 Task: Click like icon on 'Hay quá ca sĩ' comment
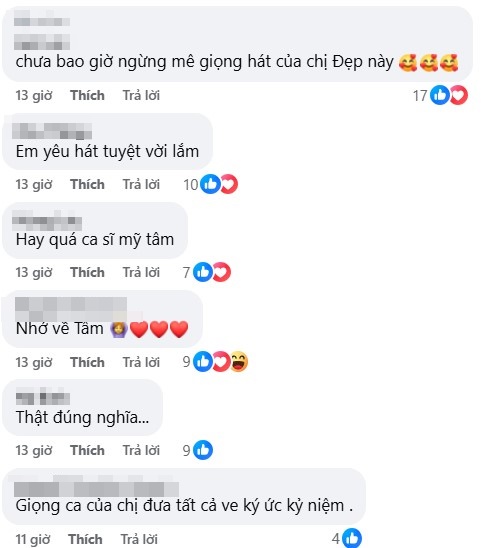(x=203, y=272)
